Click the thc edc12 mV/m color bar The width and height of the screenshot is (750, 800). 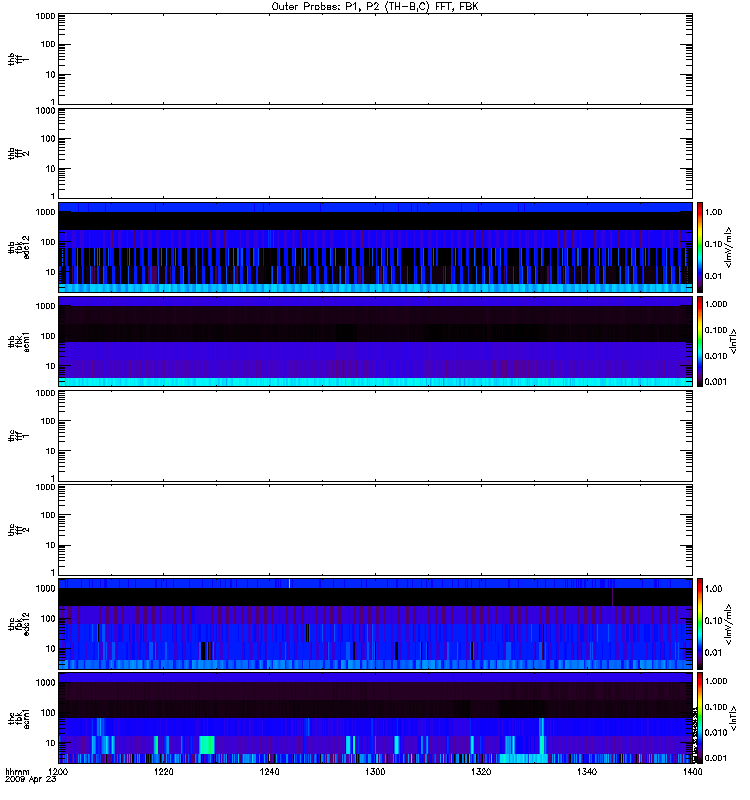700,623
